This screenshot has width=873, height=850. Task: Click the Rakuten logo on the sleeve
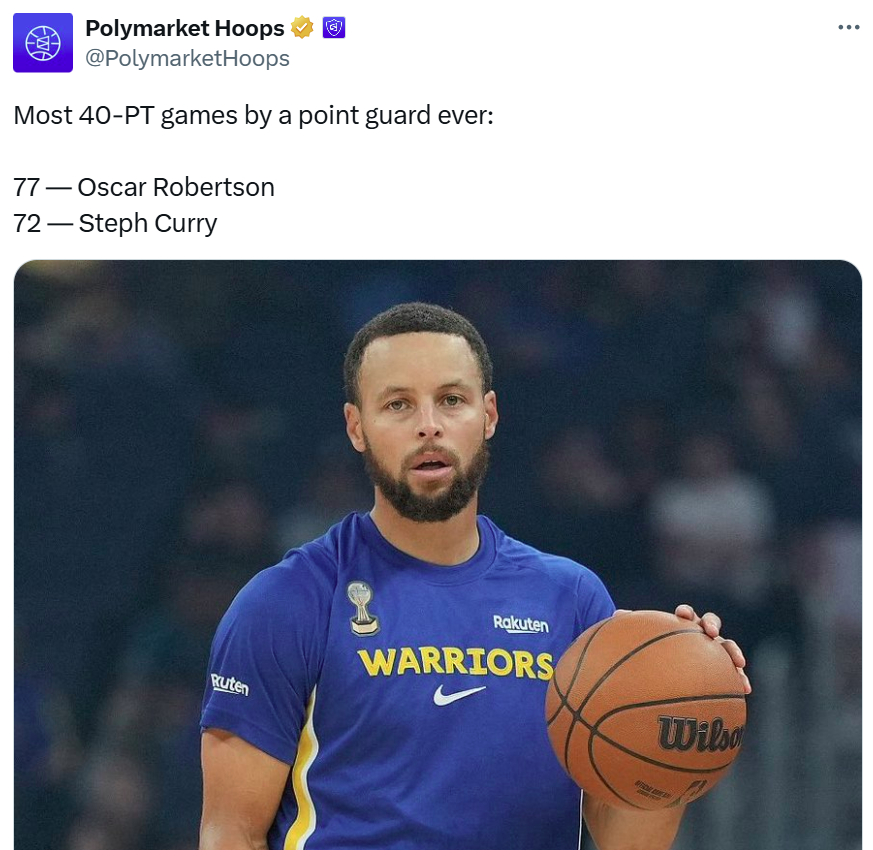click(x=229, y=685)
